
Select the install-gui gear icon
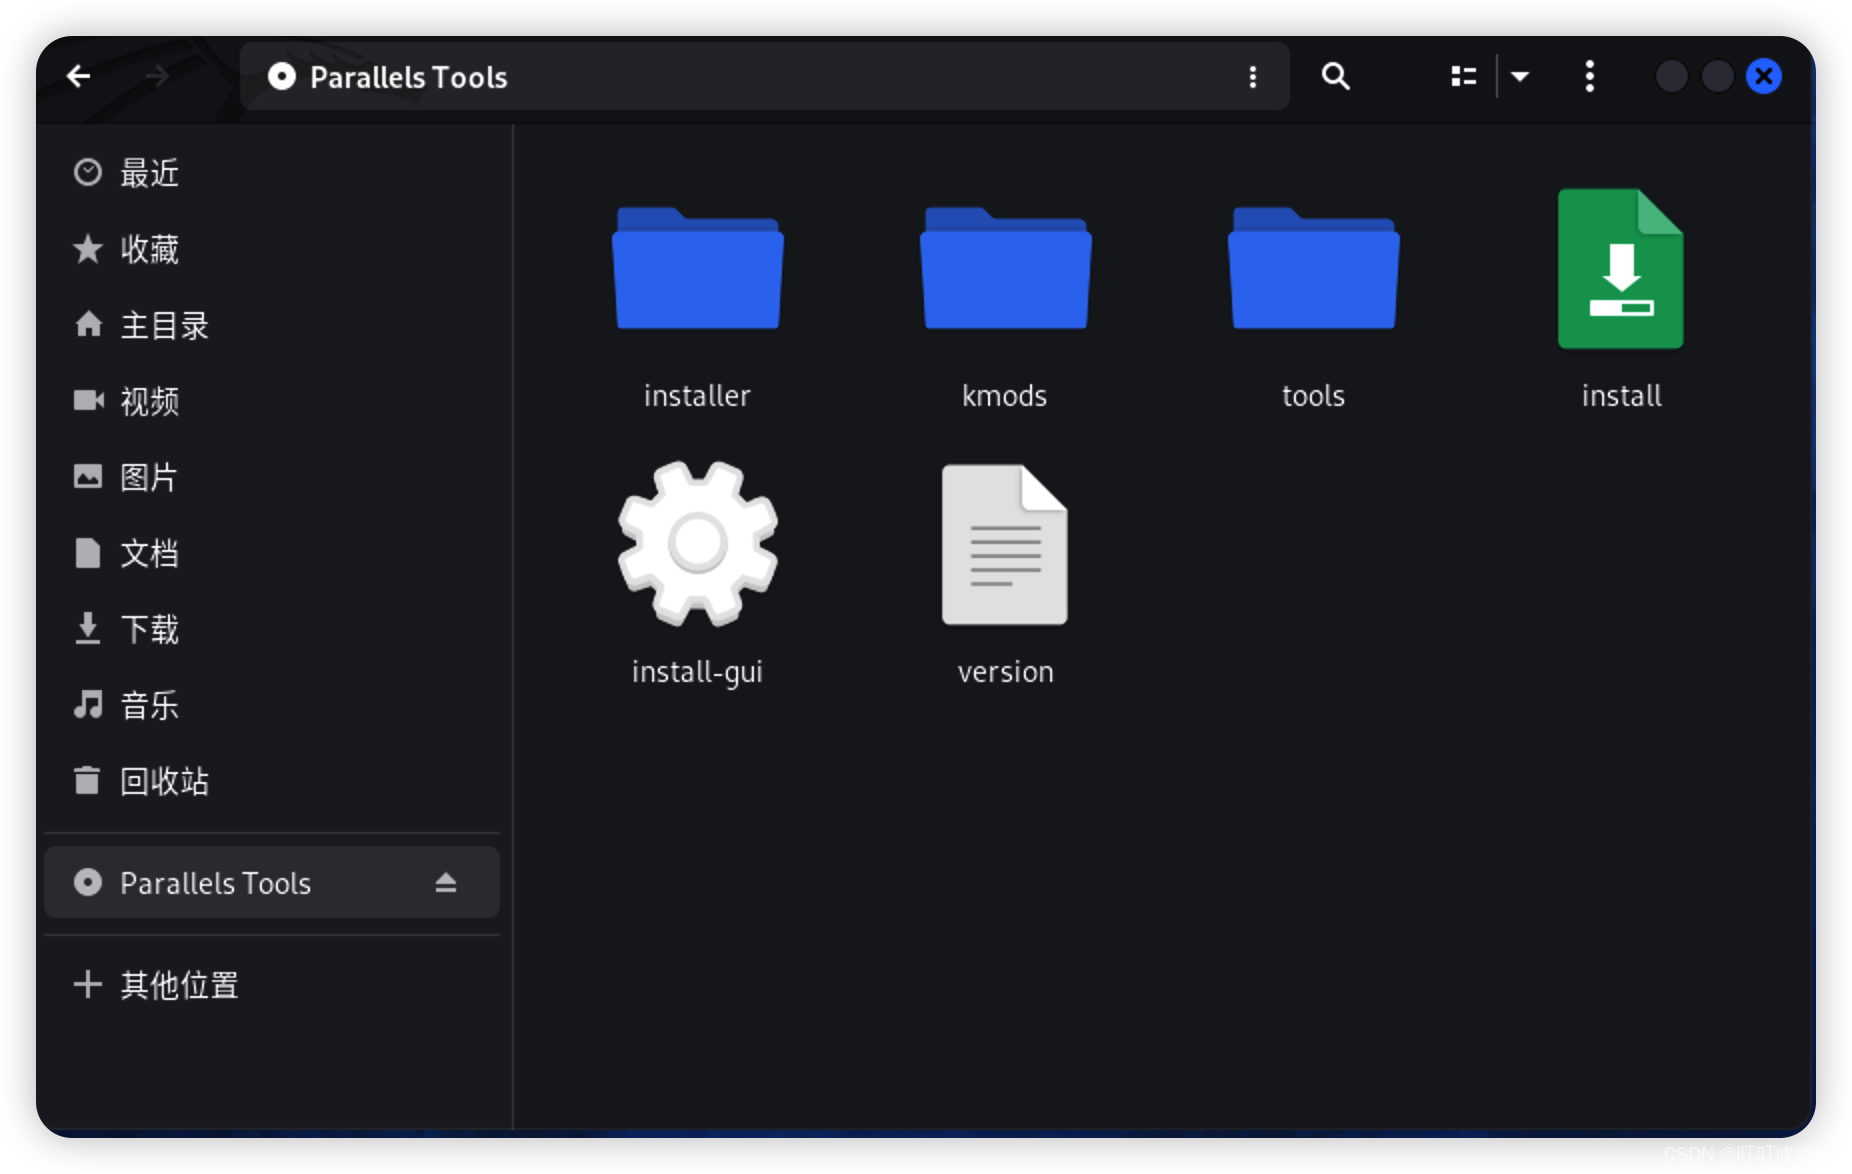698,543
